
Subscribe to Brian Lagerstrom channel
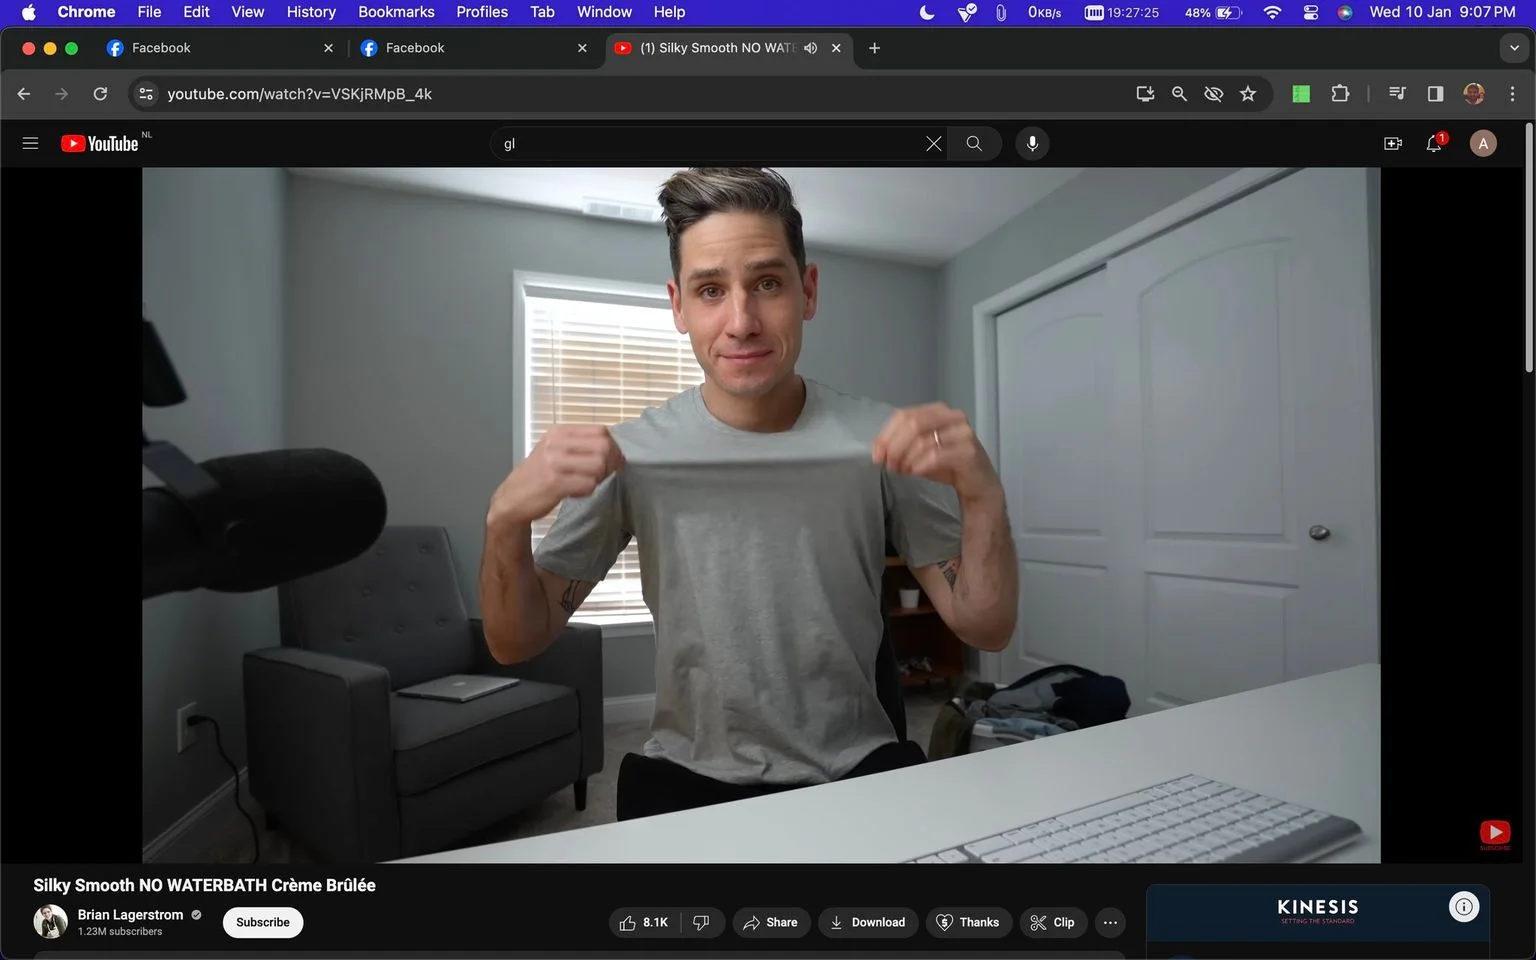263,922
